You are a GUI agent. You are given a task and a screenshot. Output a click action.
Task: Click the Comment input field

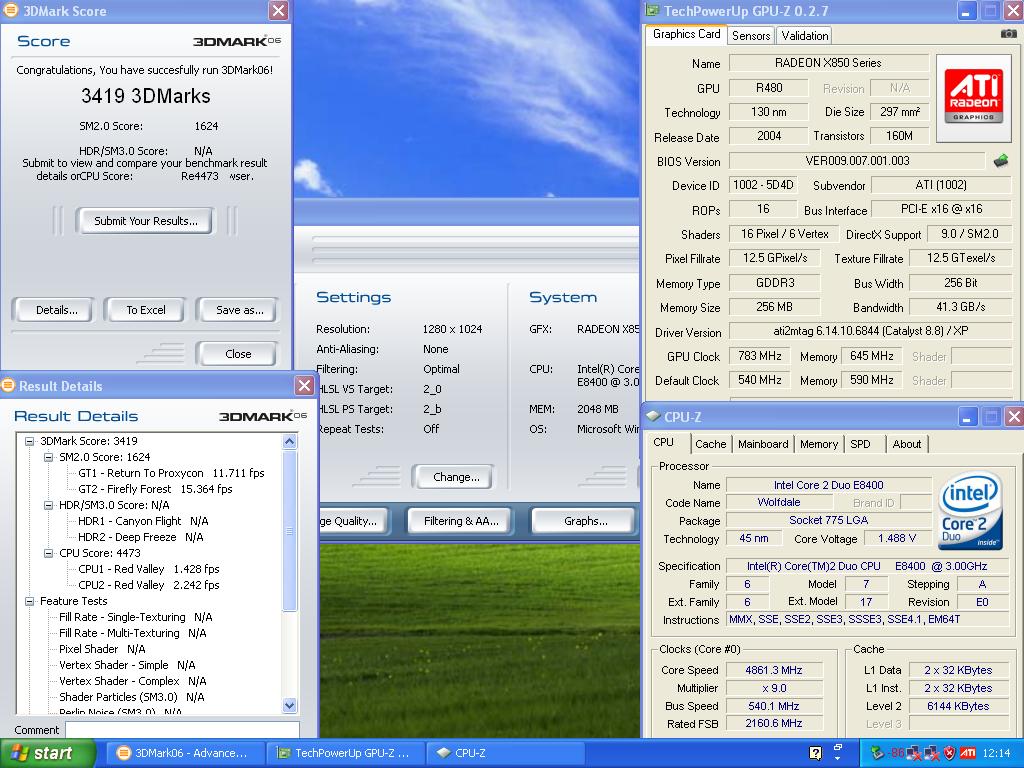182,729
